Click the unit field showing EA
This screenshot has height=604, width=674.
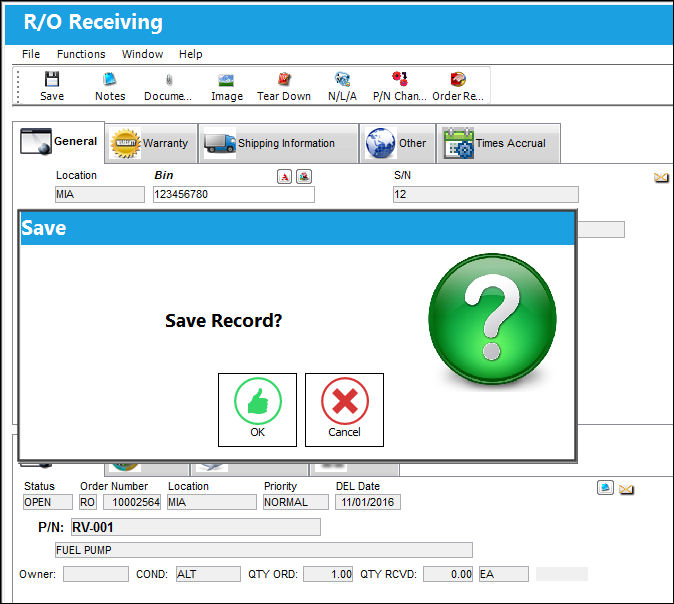[x=504, y=574]
